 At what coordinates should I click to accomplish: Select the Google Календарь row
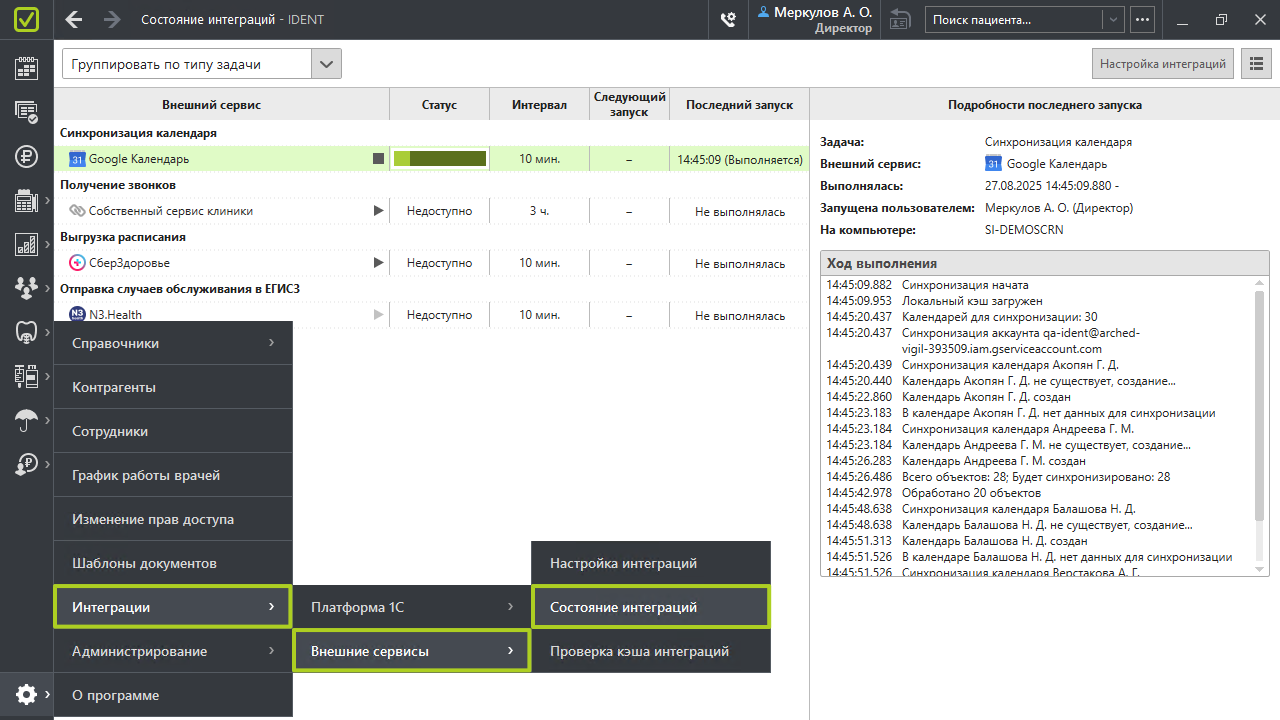point(431,158)
